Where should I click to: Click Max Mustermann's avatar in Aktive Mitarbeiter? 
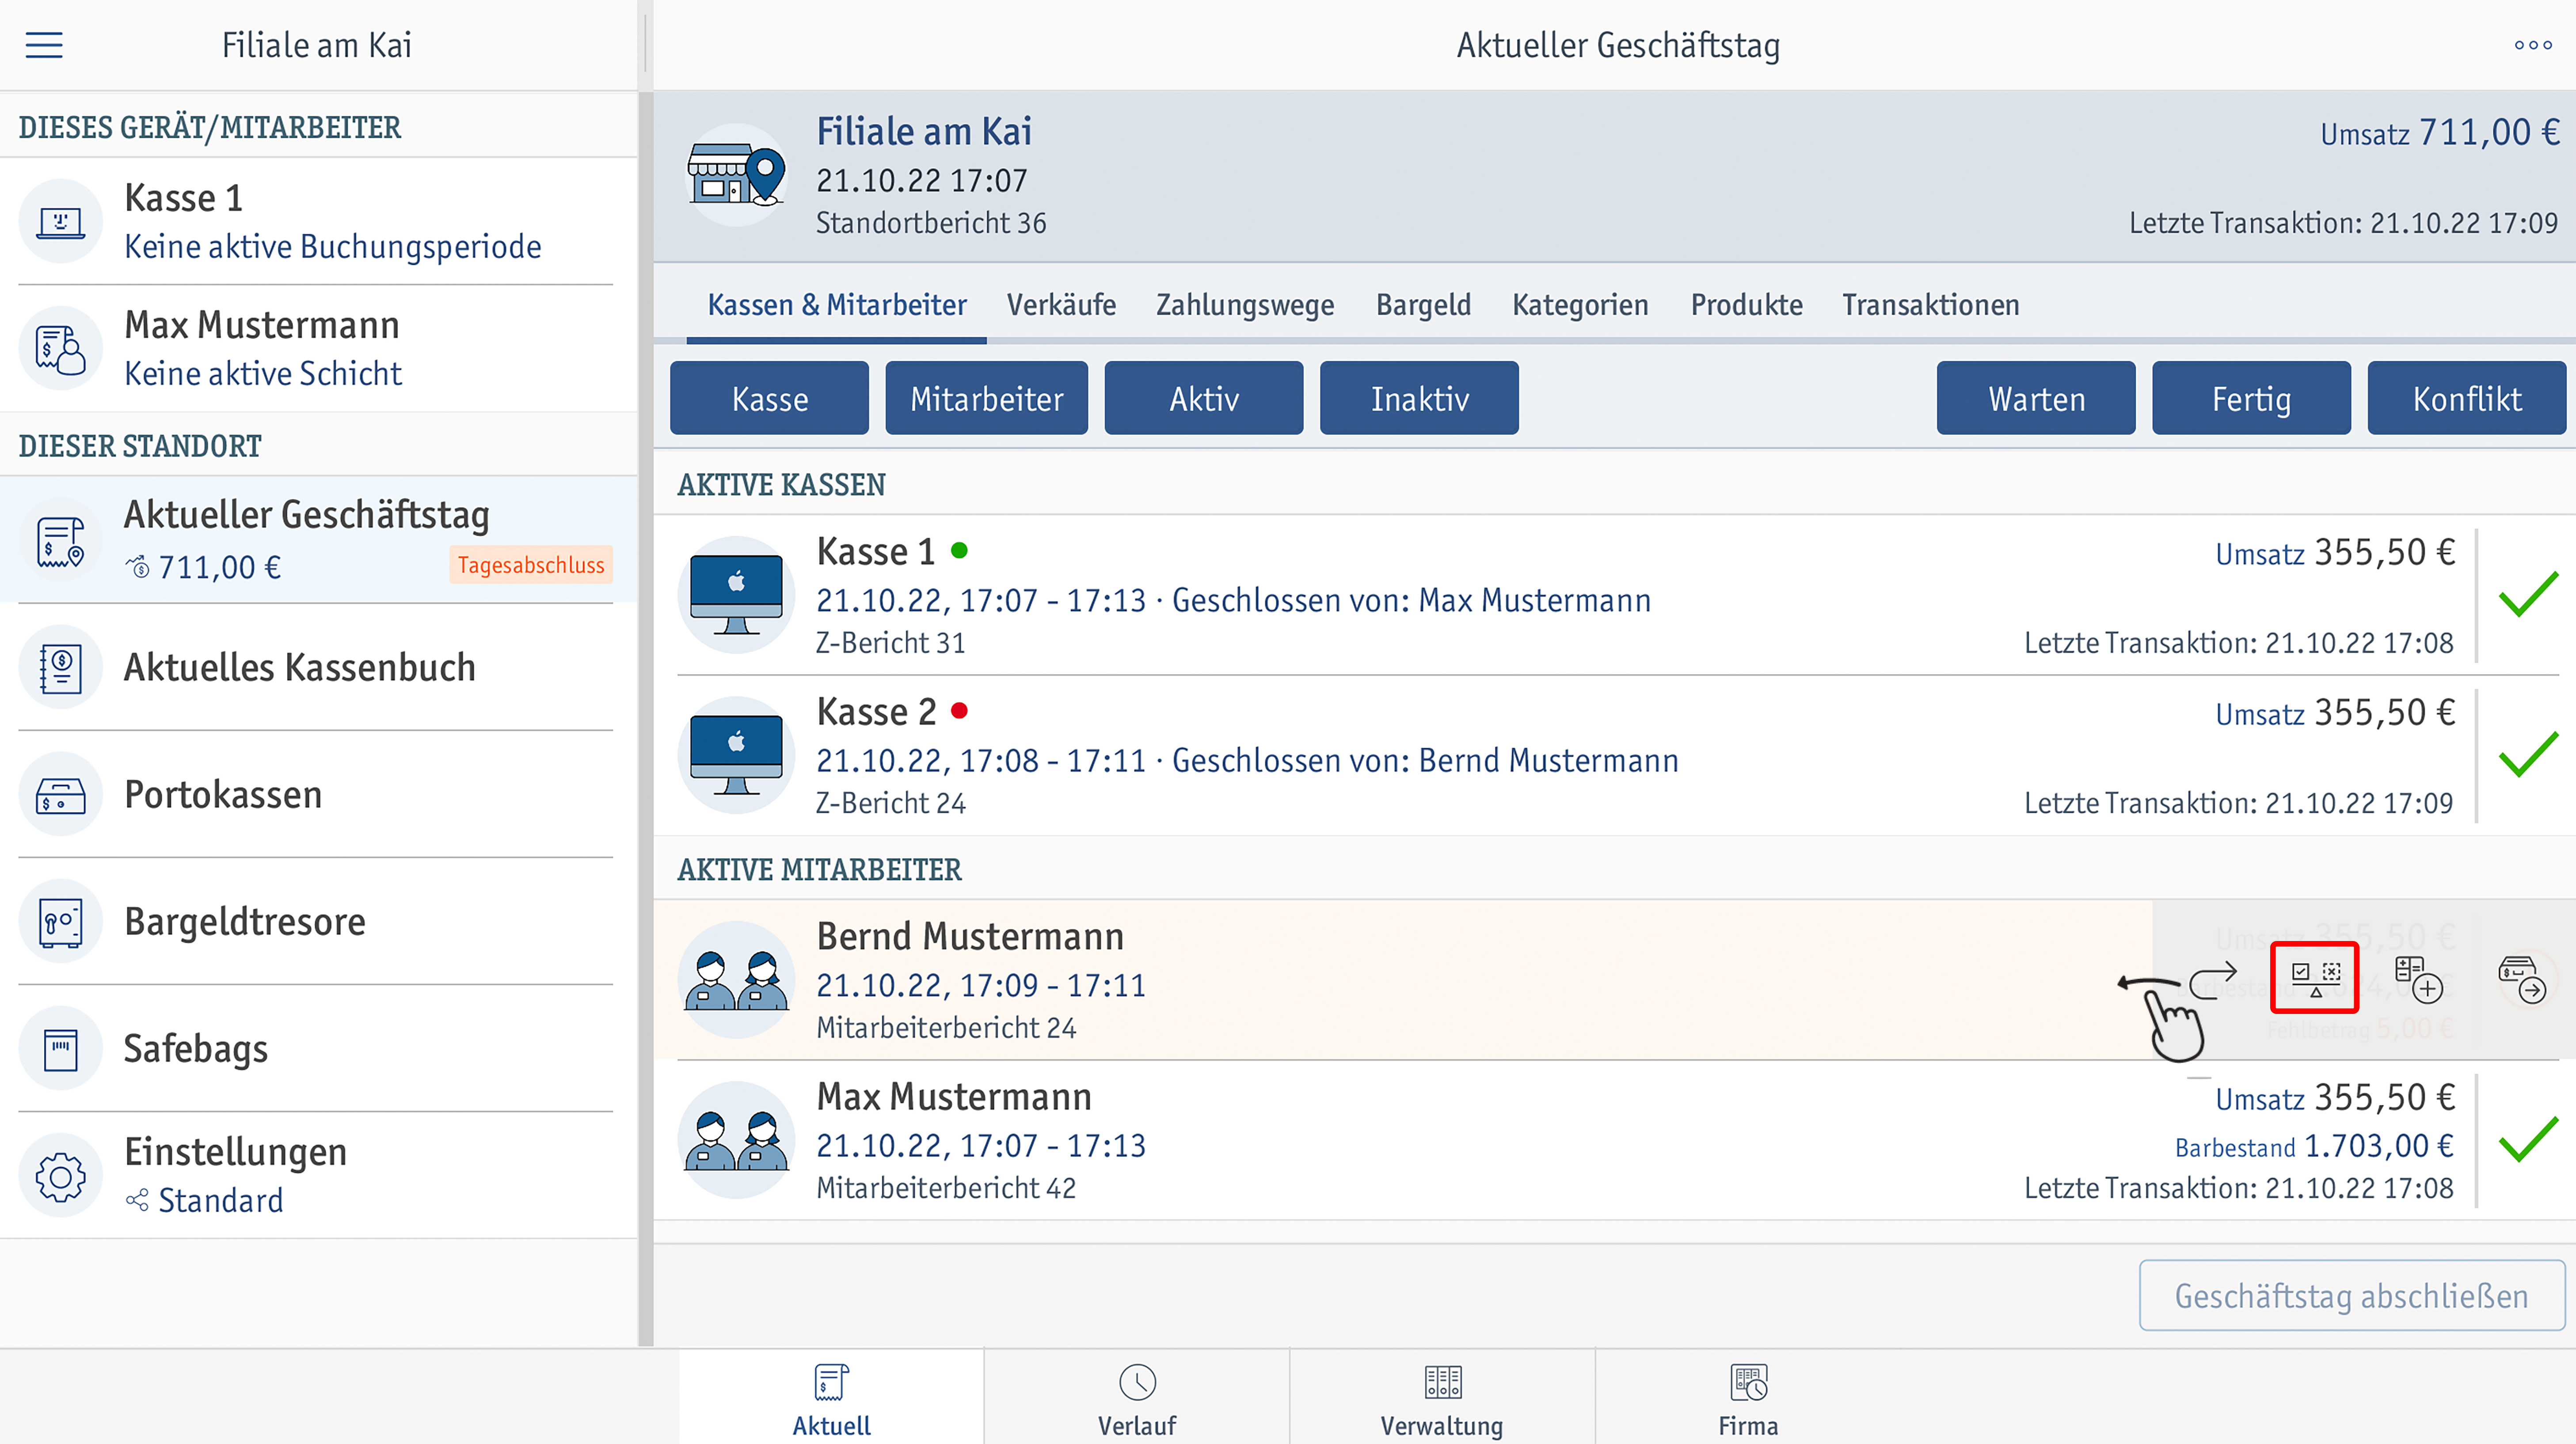(736, 1140)
